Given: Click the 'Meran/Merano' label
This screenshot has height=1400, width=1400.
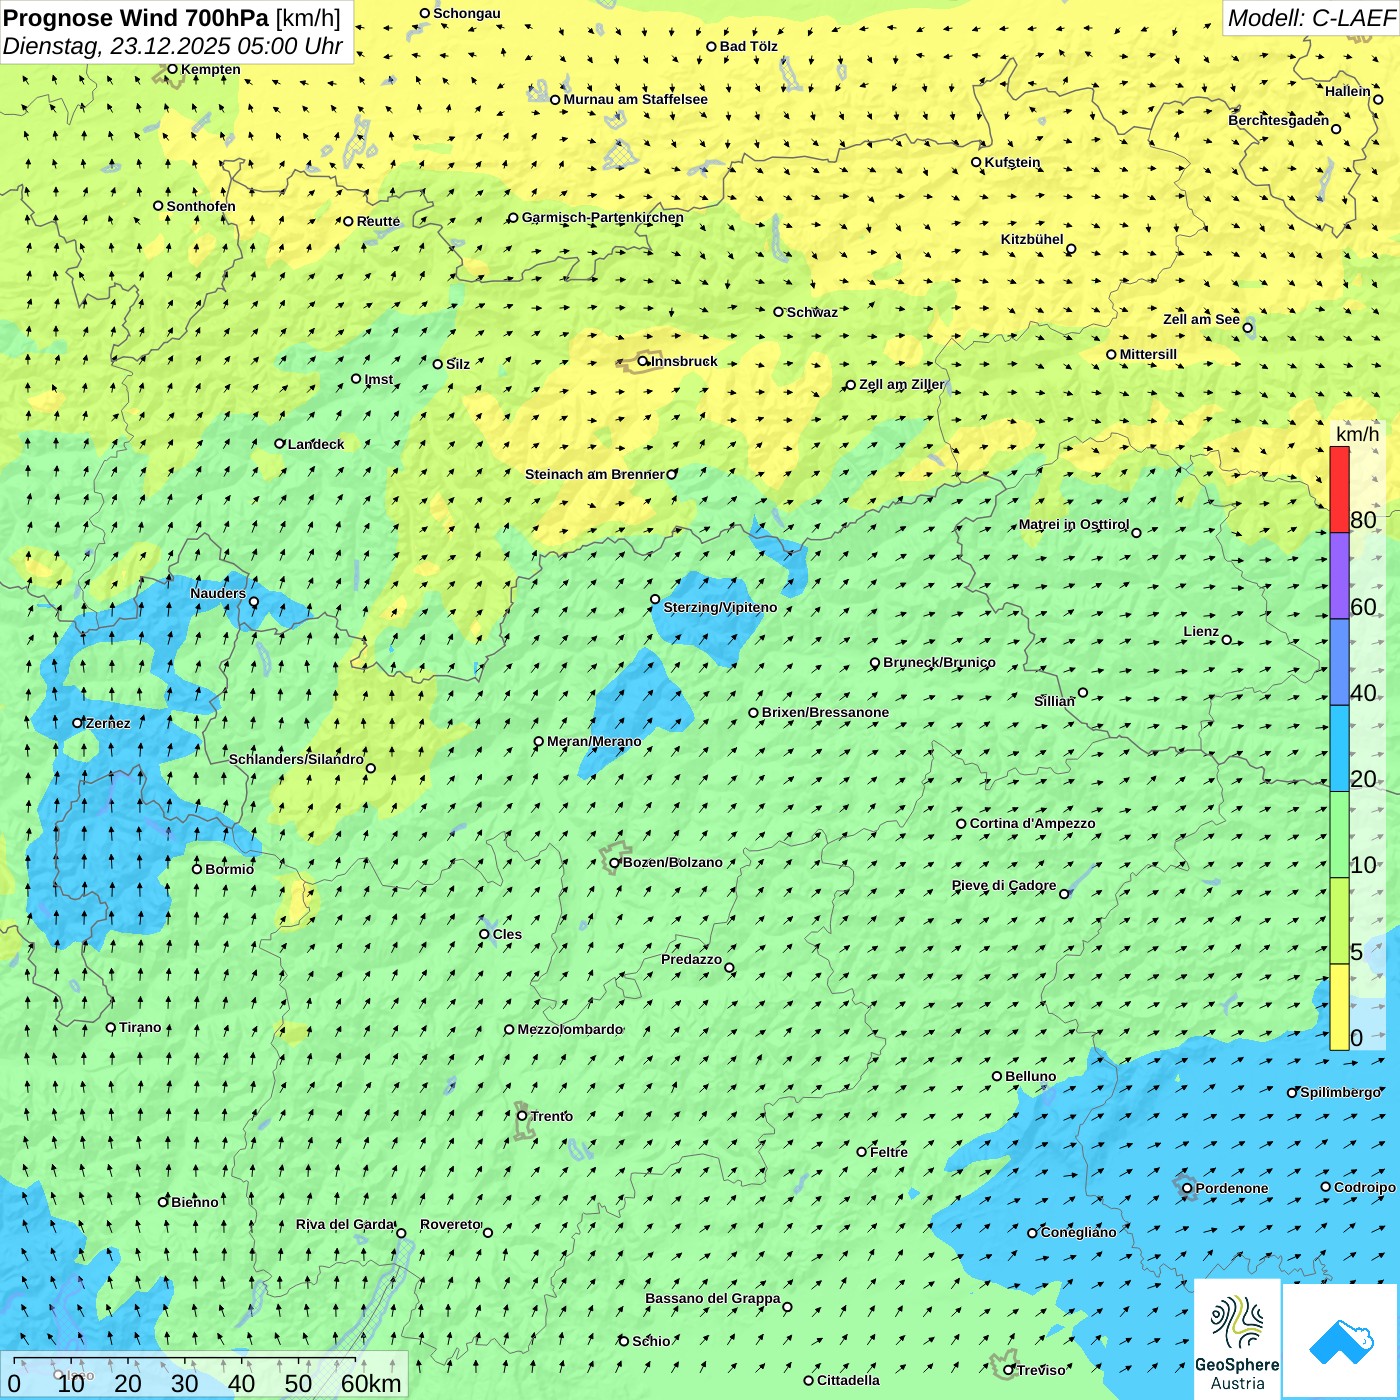Looking at the screenshot, I should (x=594, y=741).
